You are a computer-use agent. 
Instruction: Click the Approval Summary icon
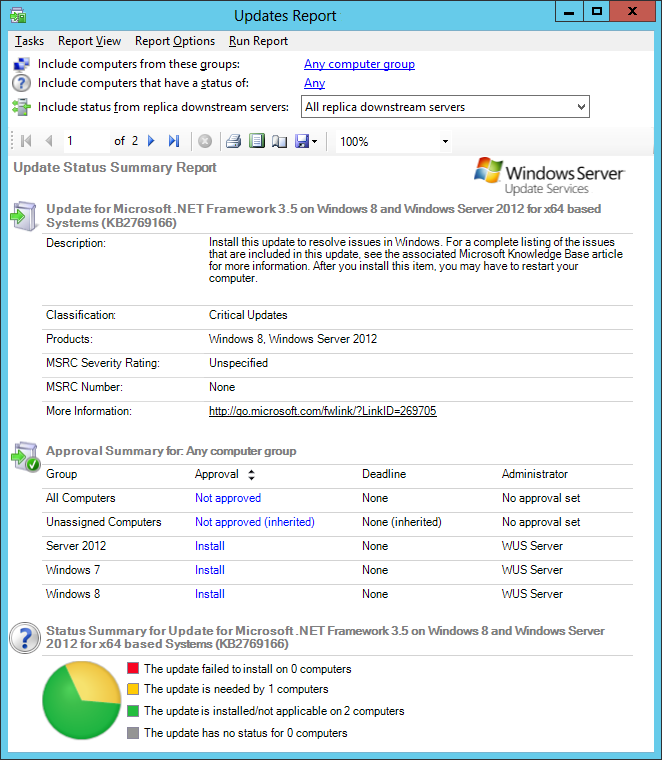[26, 456]
